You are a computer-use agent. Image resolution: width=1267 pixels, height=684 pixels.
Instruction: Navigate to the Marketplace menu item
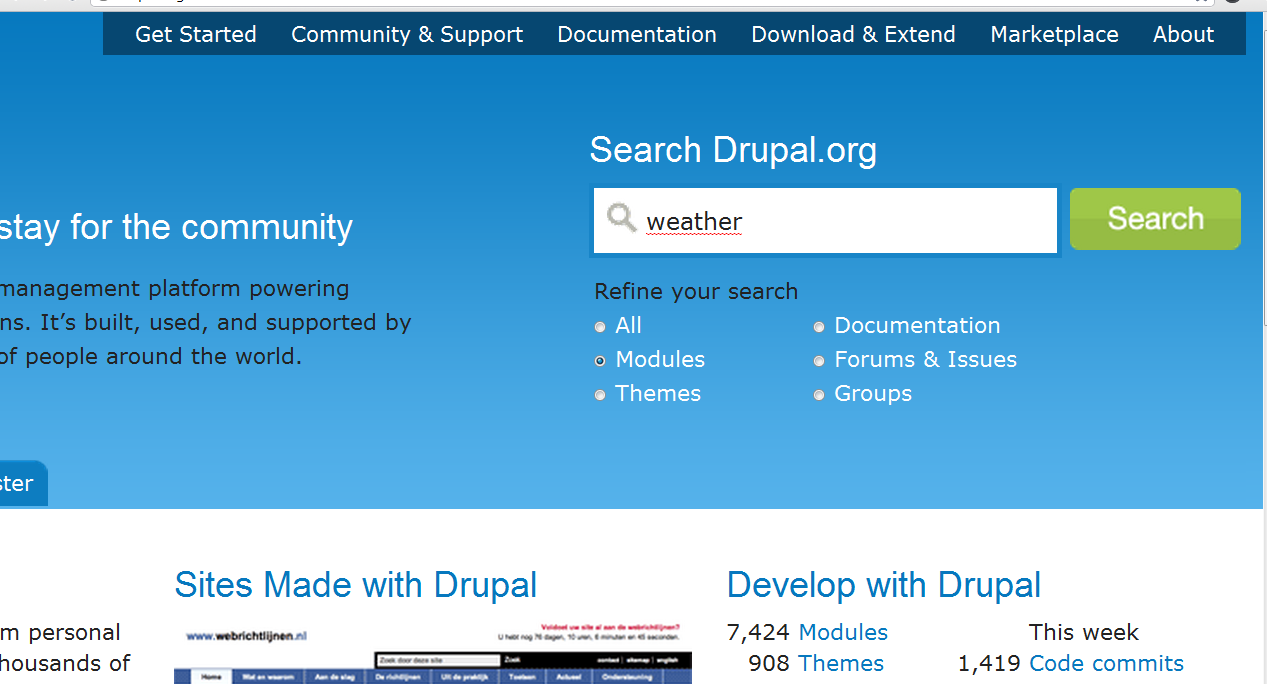[1054, 35]
